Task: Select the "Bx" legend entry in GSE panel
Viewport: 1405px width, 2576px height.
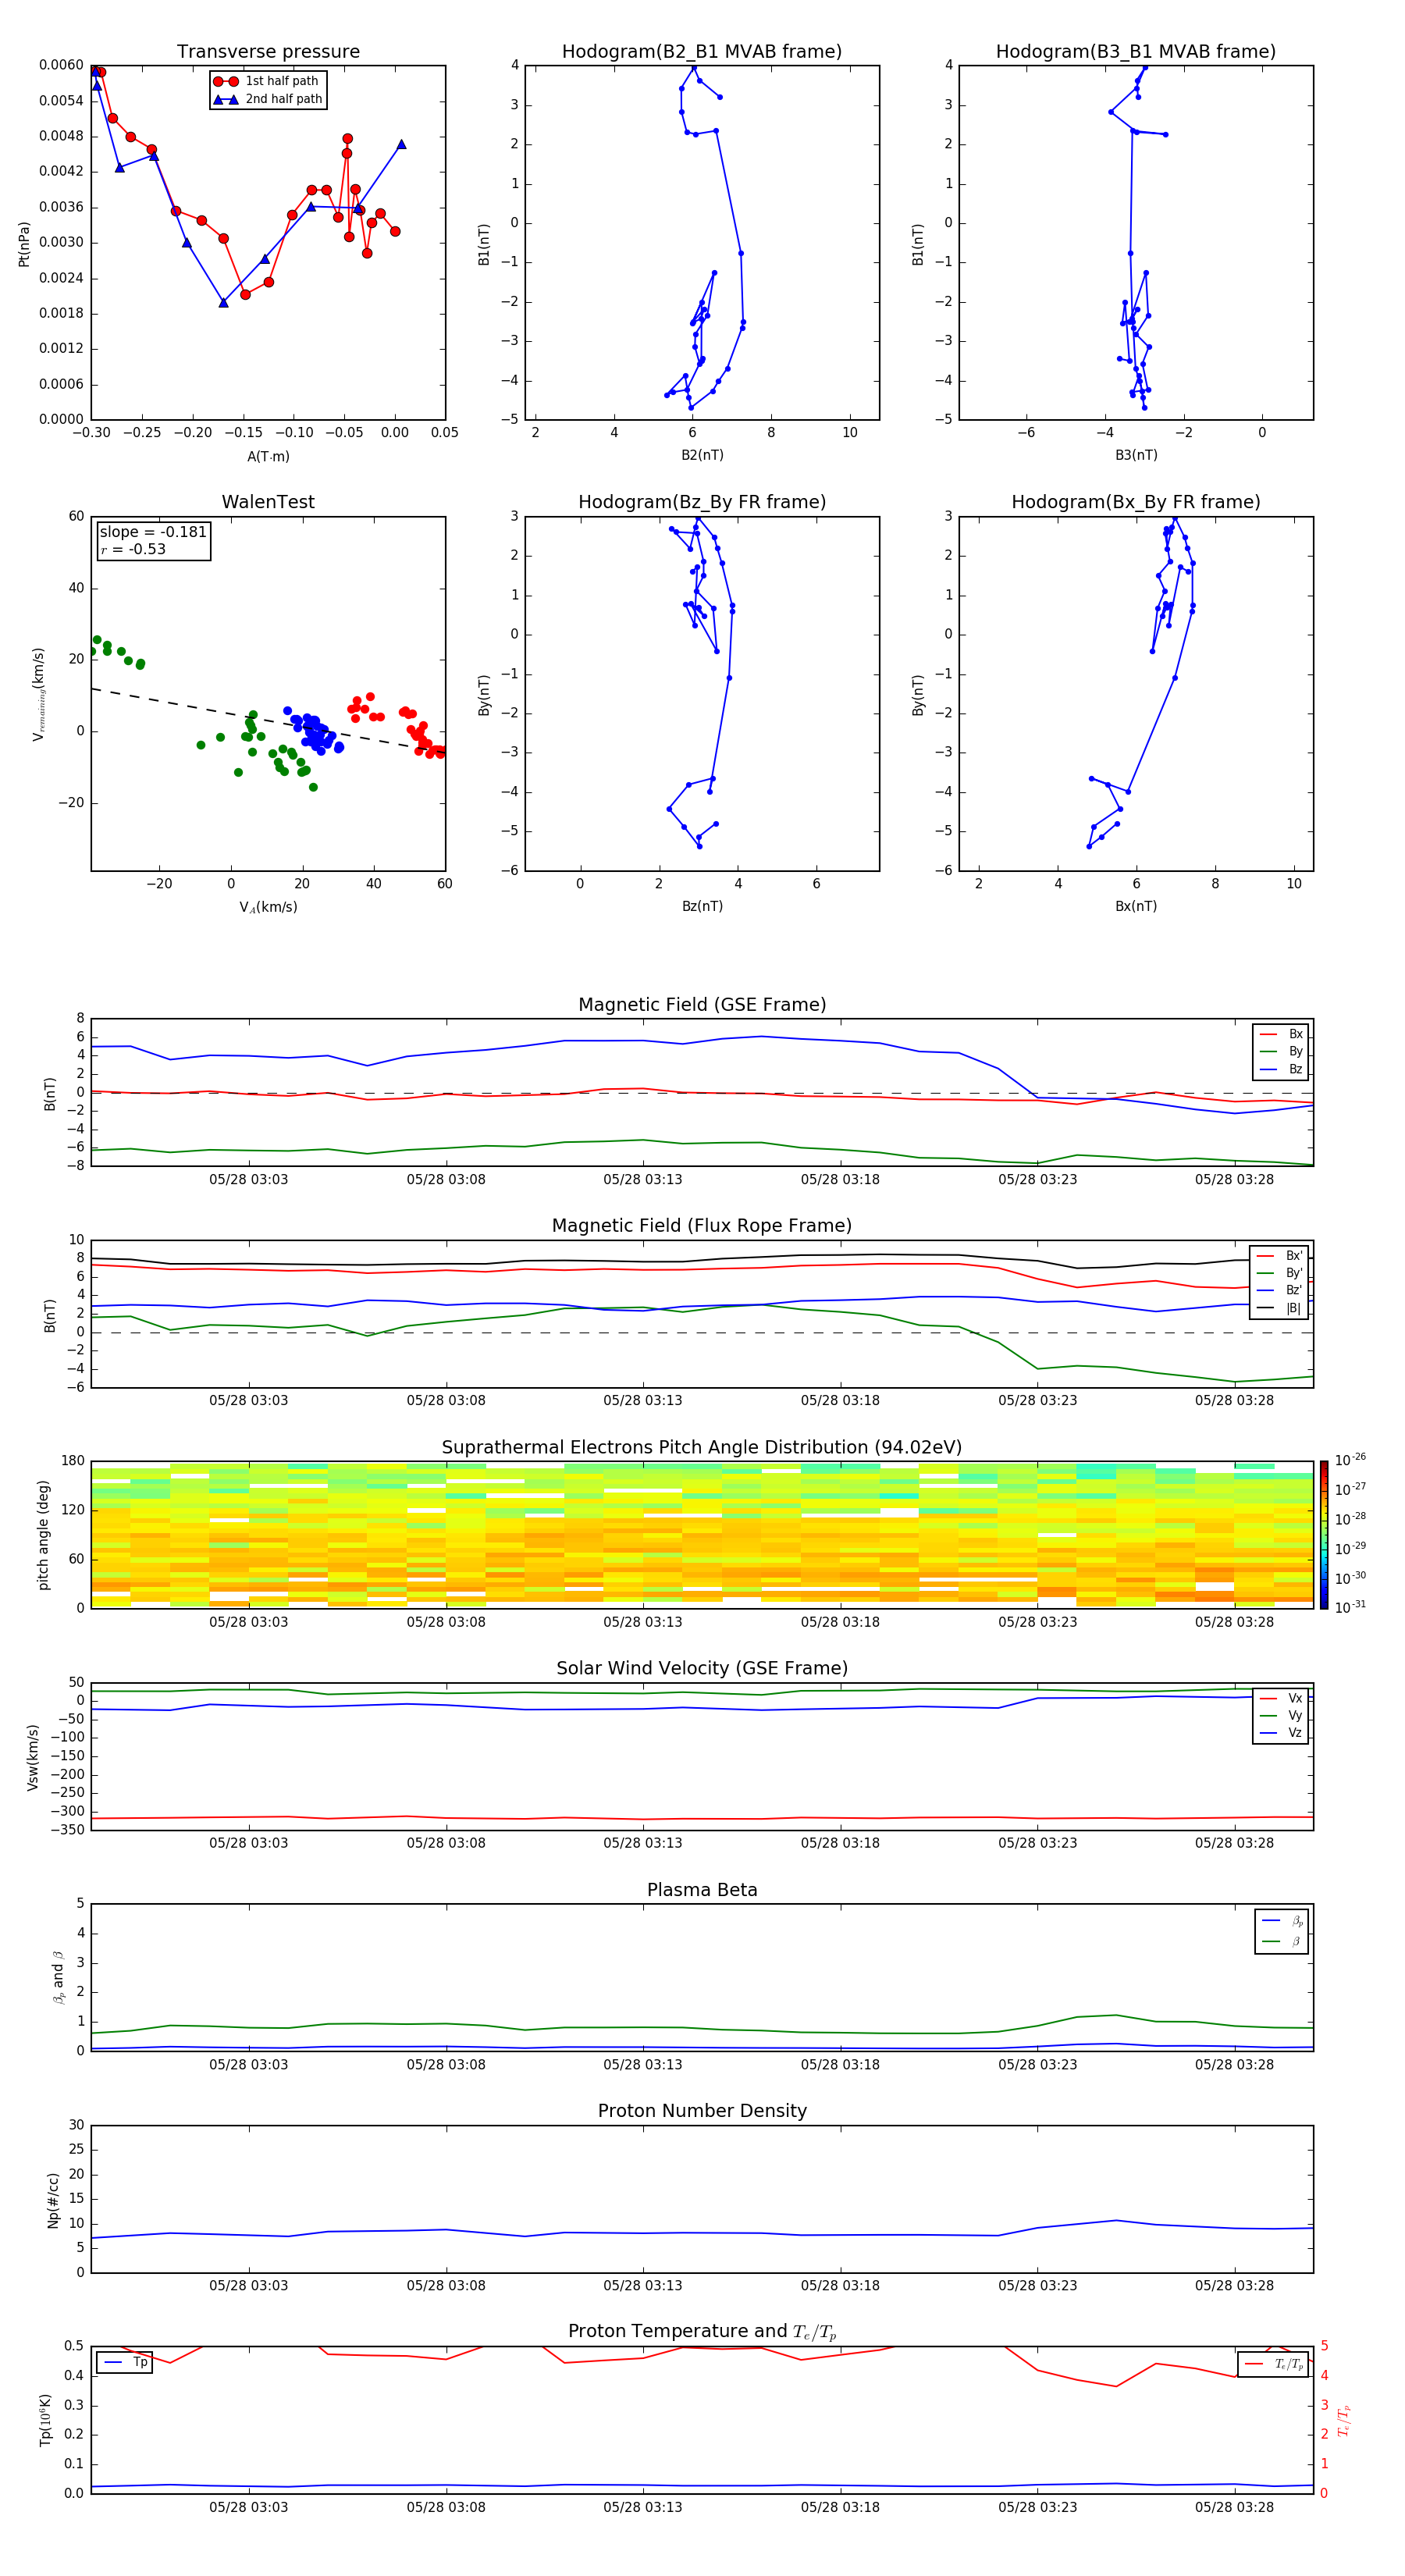Action: tap(1281, 1034)
